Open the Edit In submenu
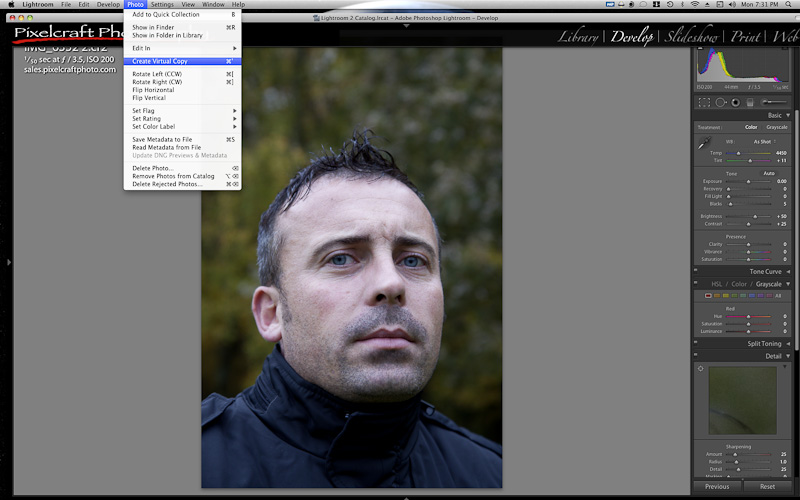The image size is (800, 500). [x=183, y=48]
